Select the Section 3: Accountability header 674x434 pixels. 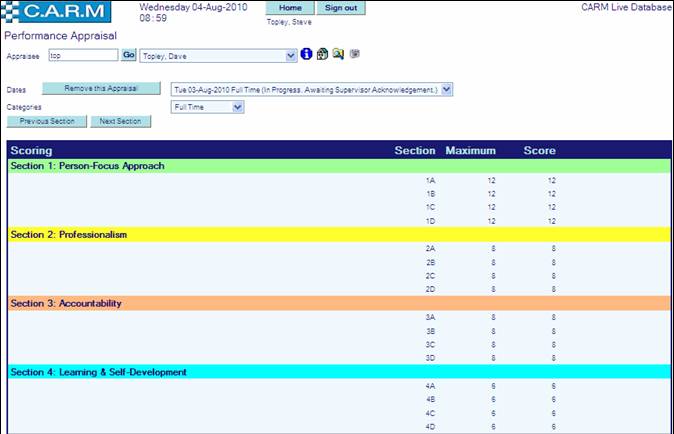(66, 303)
